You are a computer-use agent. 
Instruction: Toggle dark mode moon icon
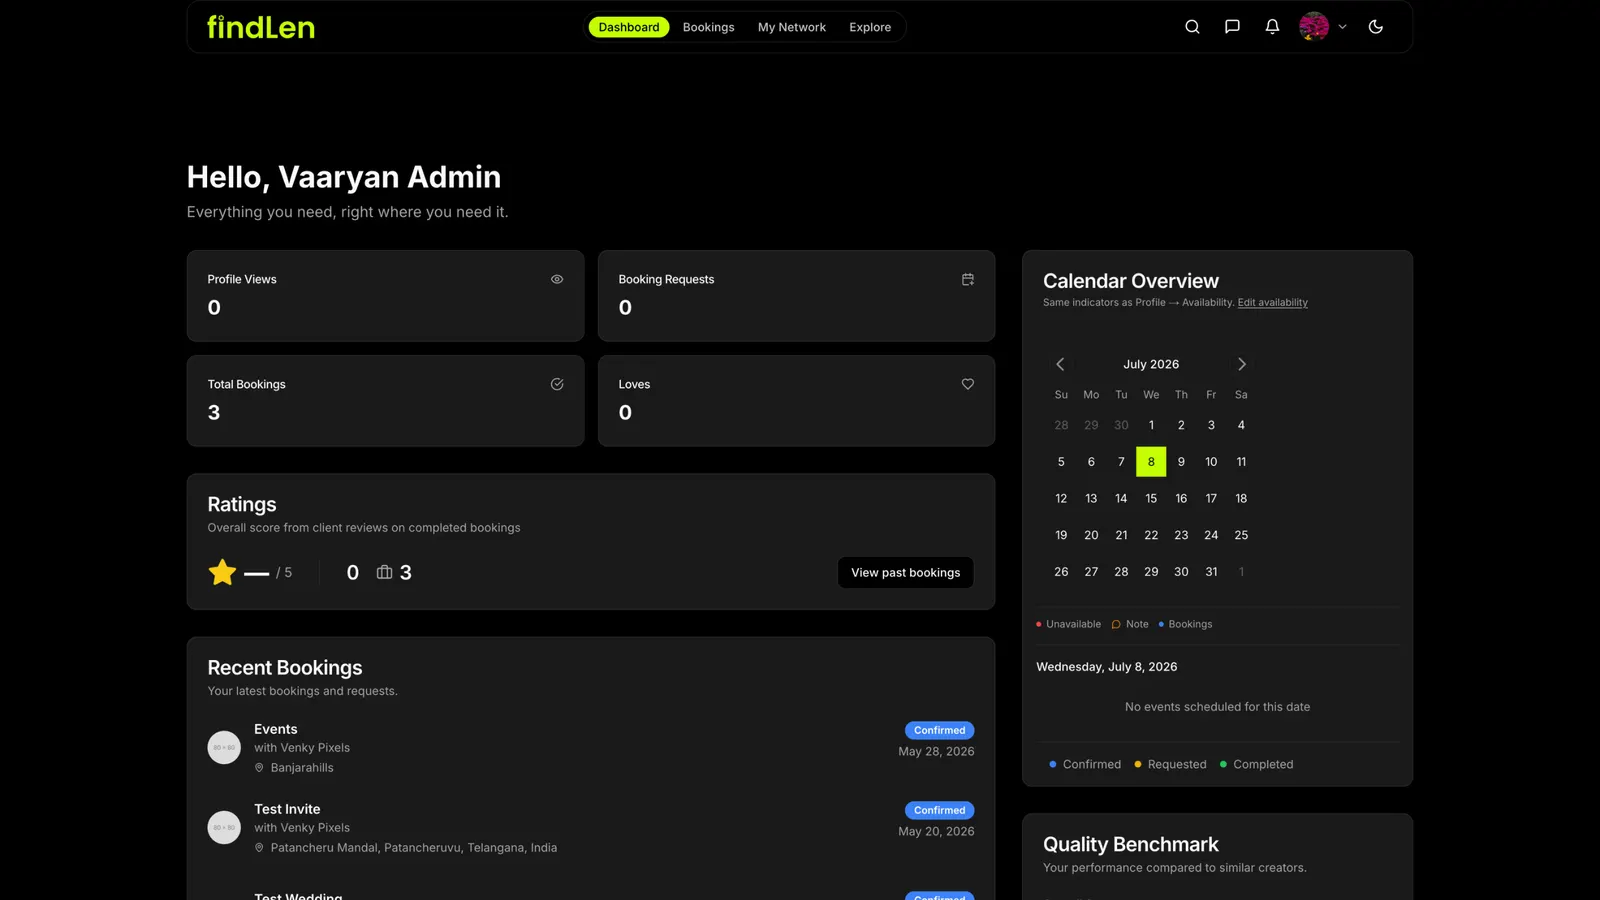coord(1376,27)
